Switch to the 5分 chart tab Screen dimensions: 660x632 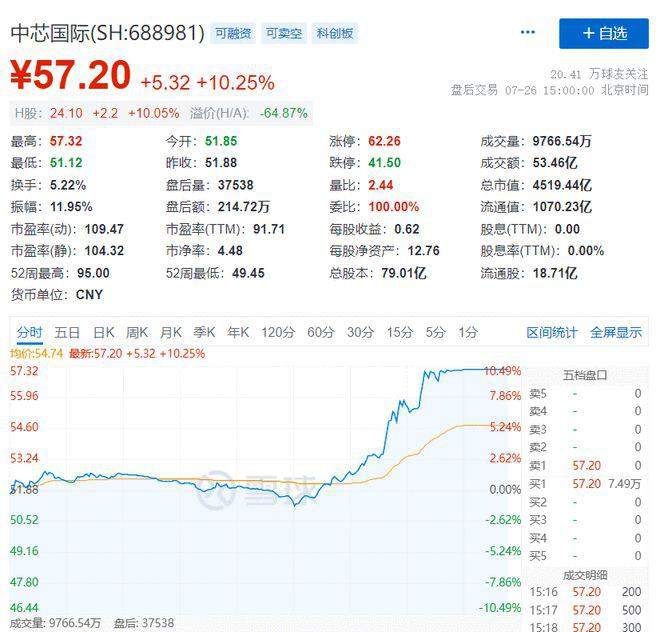[435, 332]
